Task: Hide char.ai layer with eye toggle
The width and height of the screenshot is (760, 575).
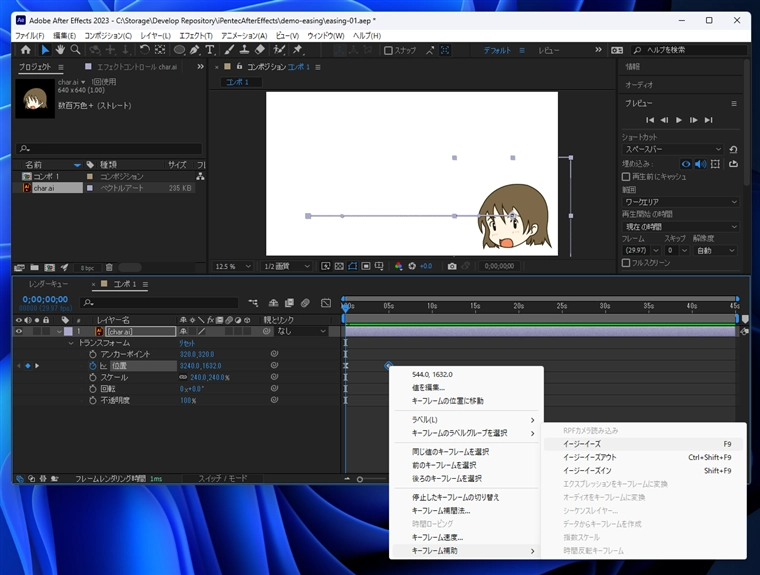Action: [19, 332]
